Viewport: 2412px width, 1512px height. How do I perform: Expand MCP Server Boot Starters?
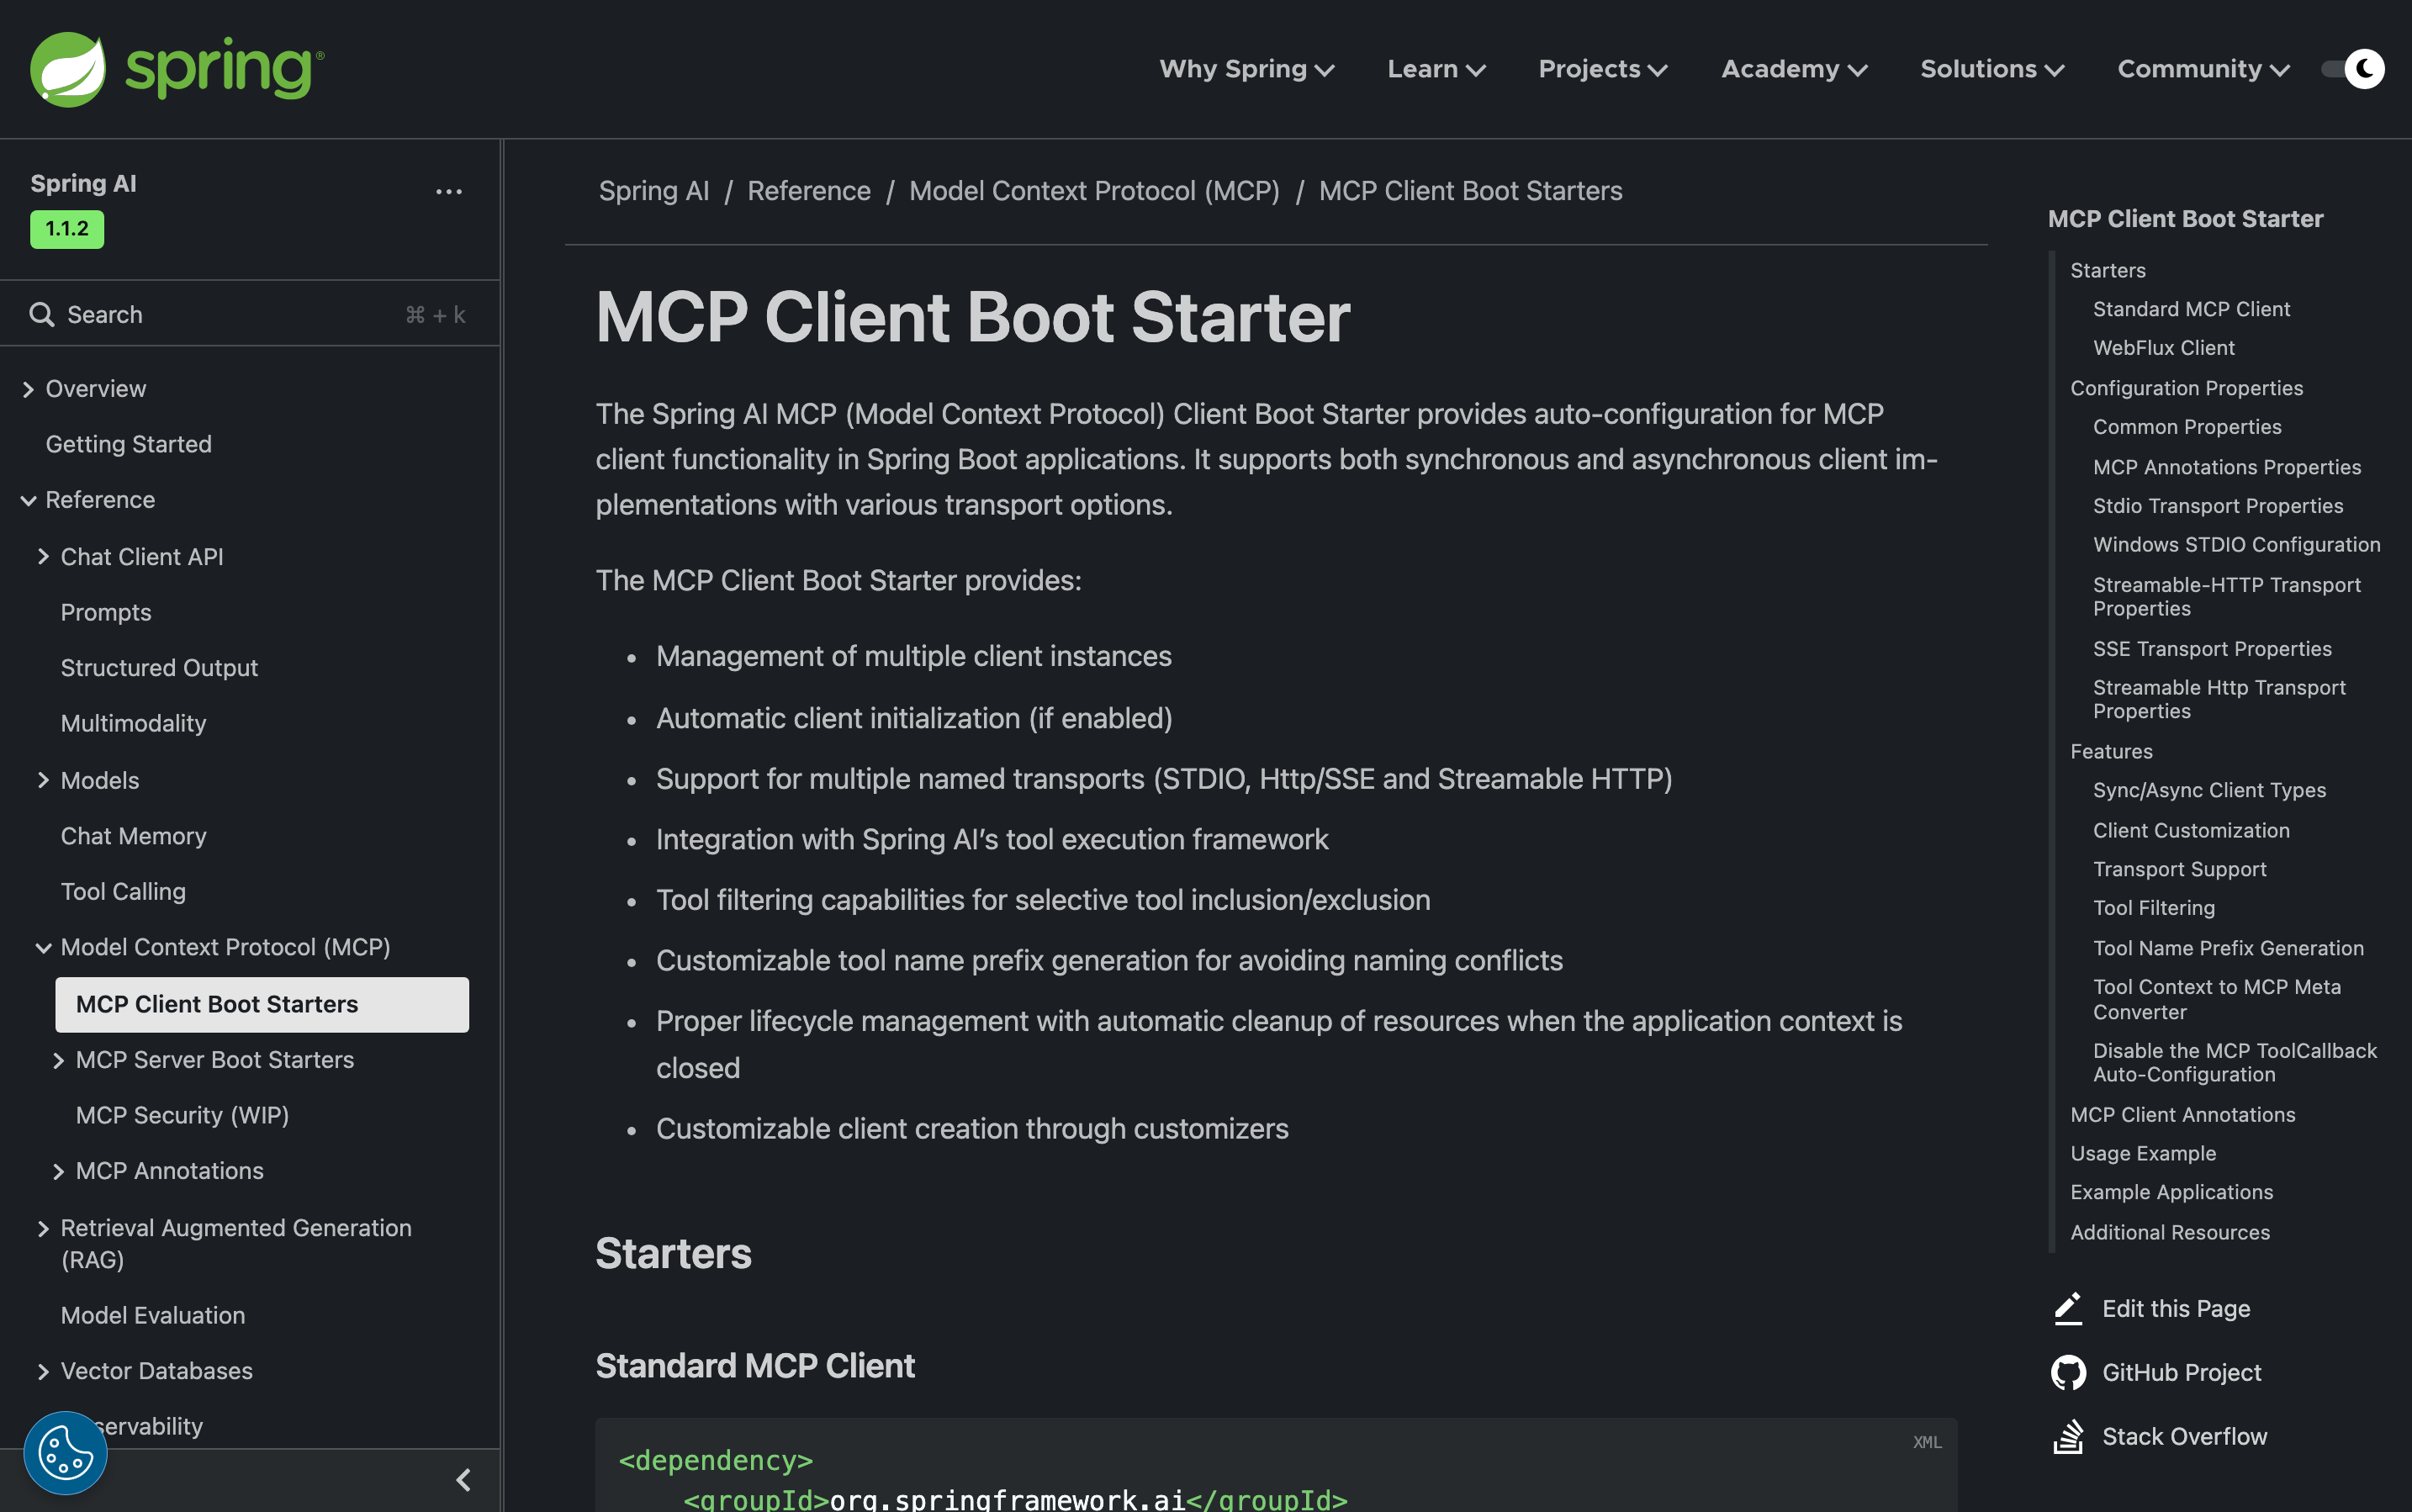pyautogui.click(x=58, y=1060)
